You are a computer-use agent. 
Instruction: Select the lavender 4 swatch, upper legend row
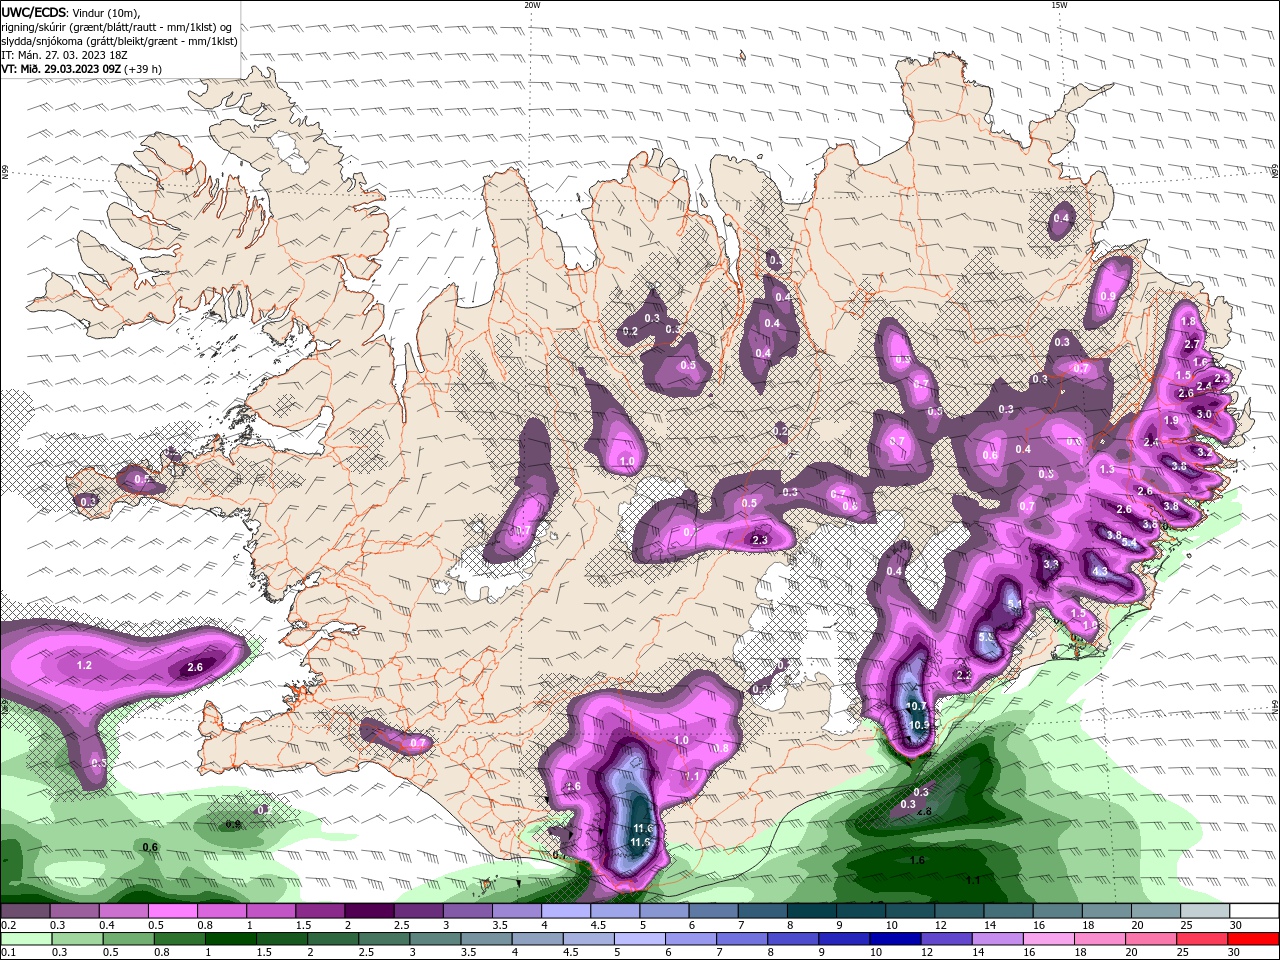click(x=566, y=912)
